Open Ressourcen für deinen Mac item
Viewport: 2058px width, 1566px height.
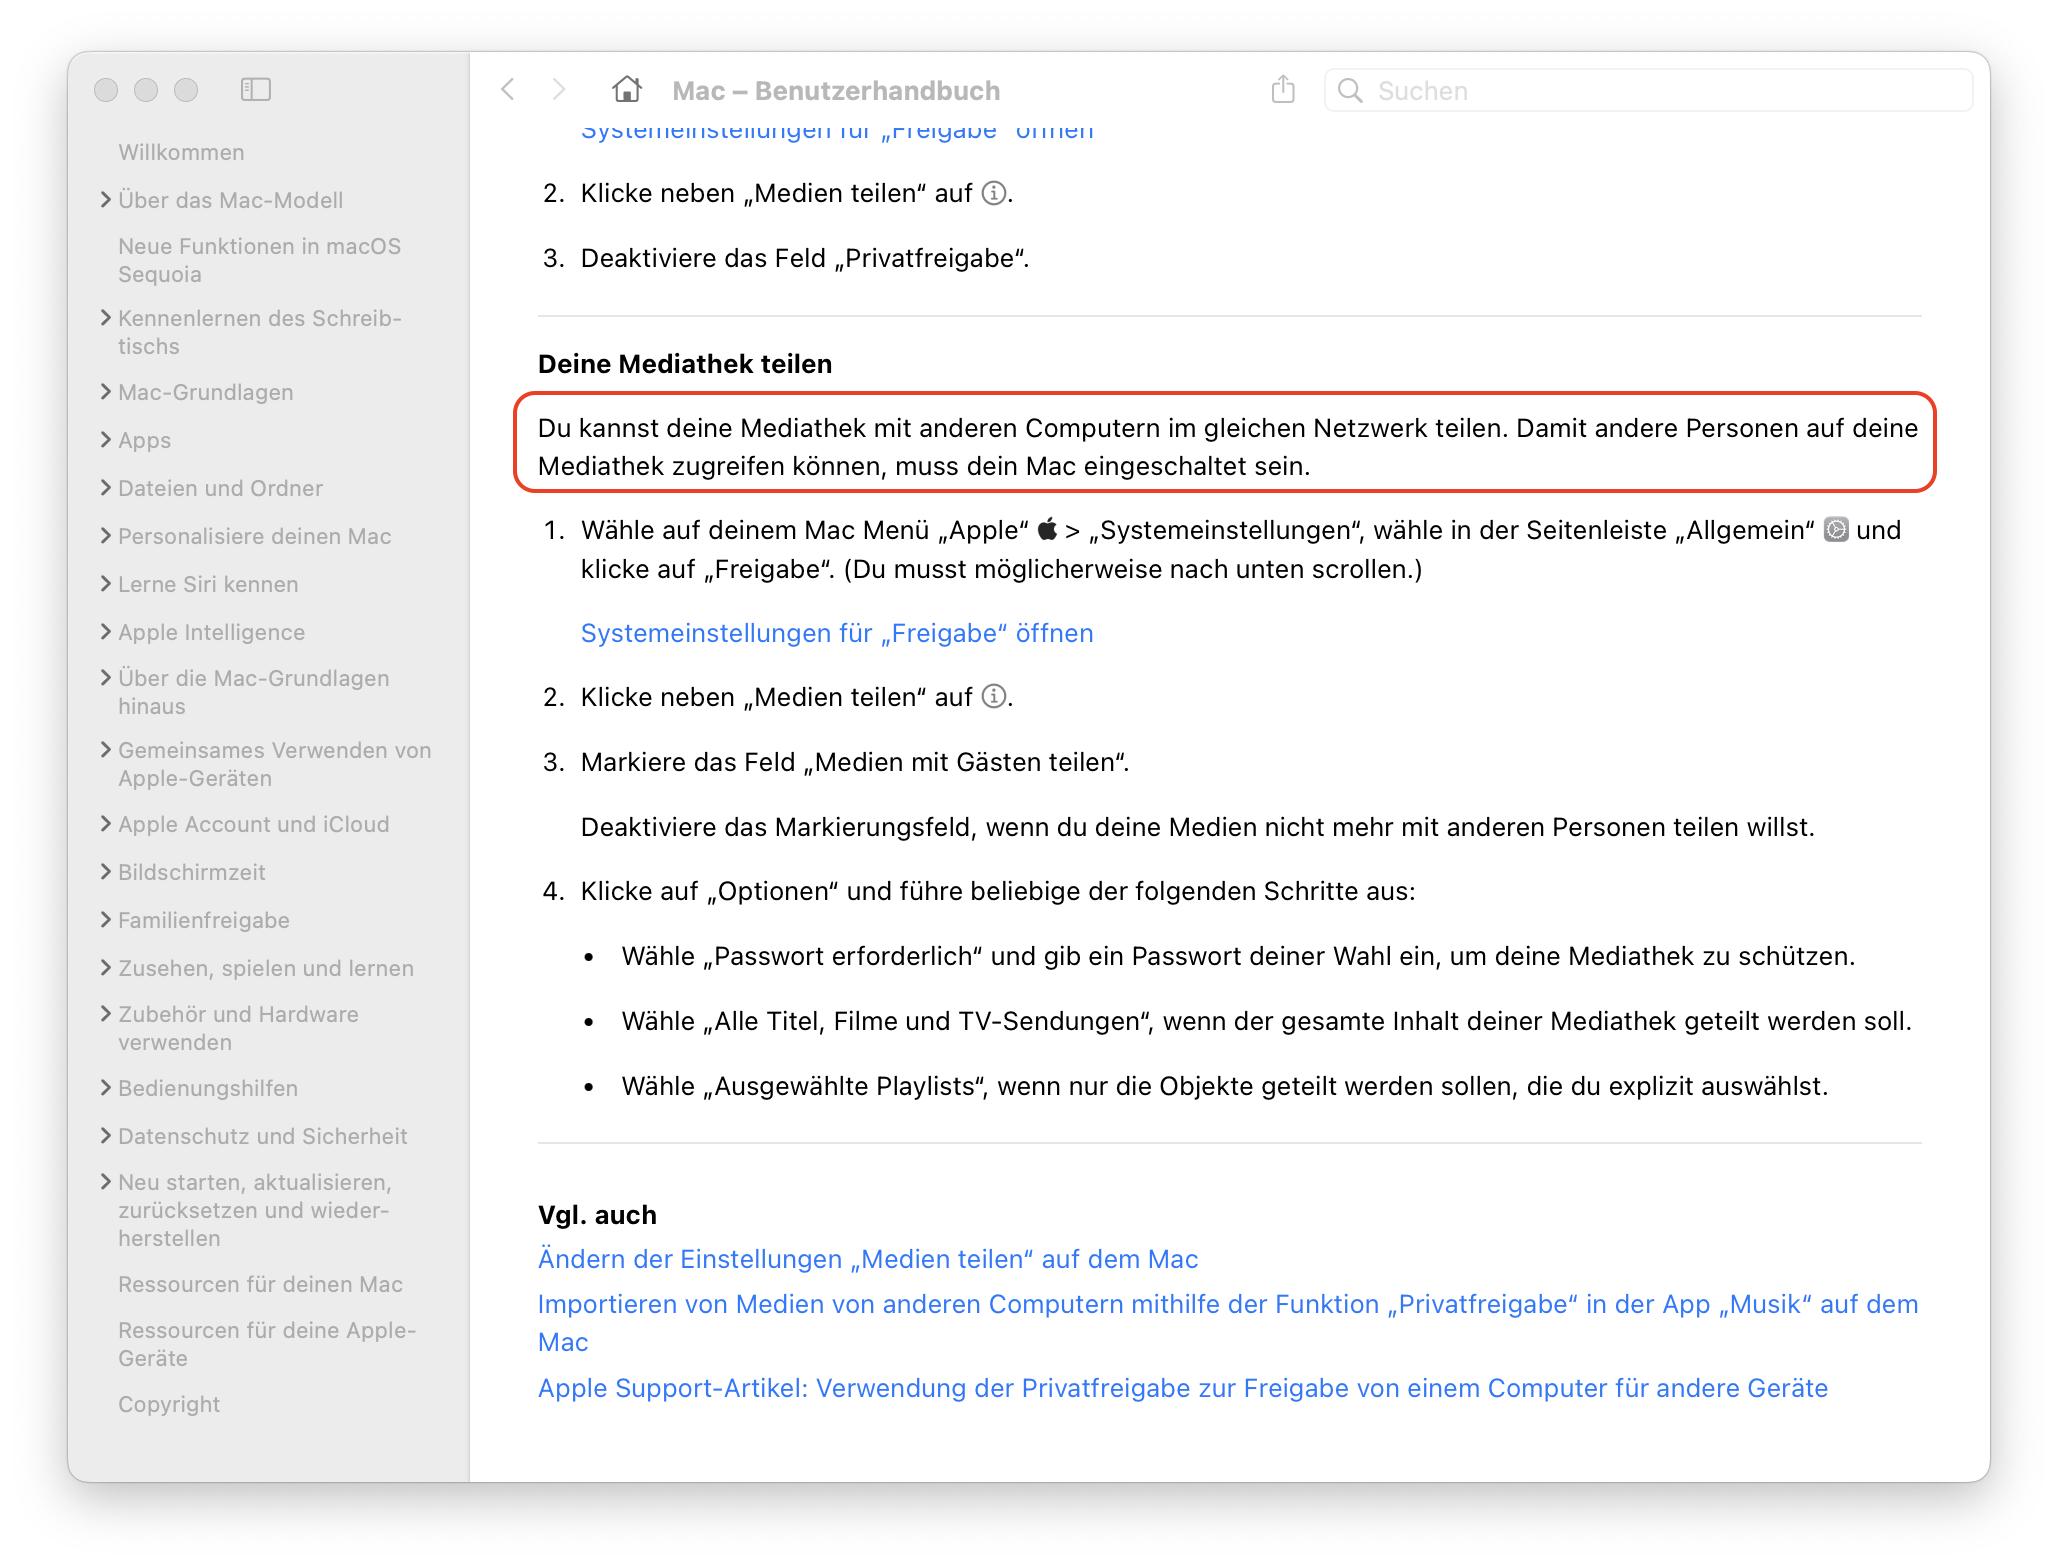pos(260,1284)
